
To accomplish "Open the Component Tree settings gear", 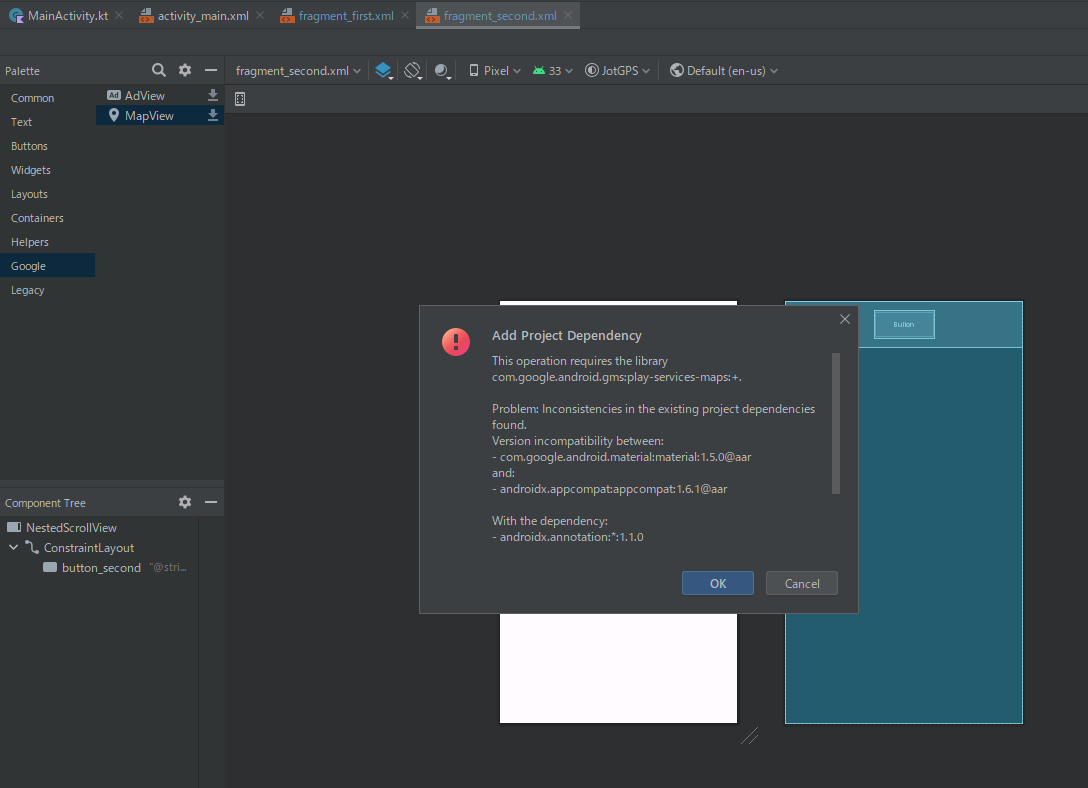I will 184,502.
